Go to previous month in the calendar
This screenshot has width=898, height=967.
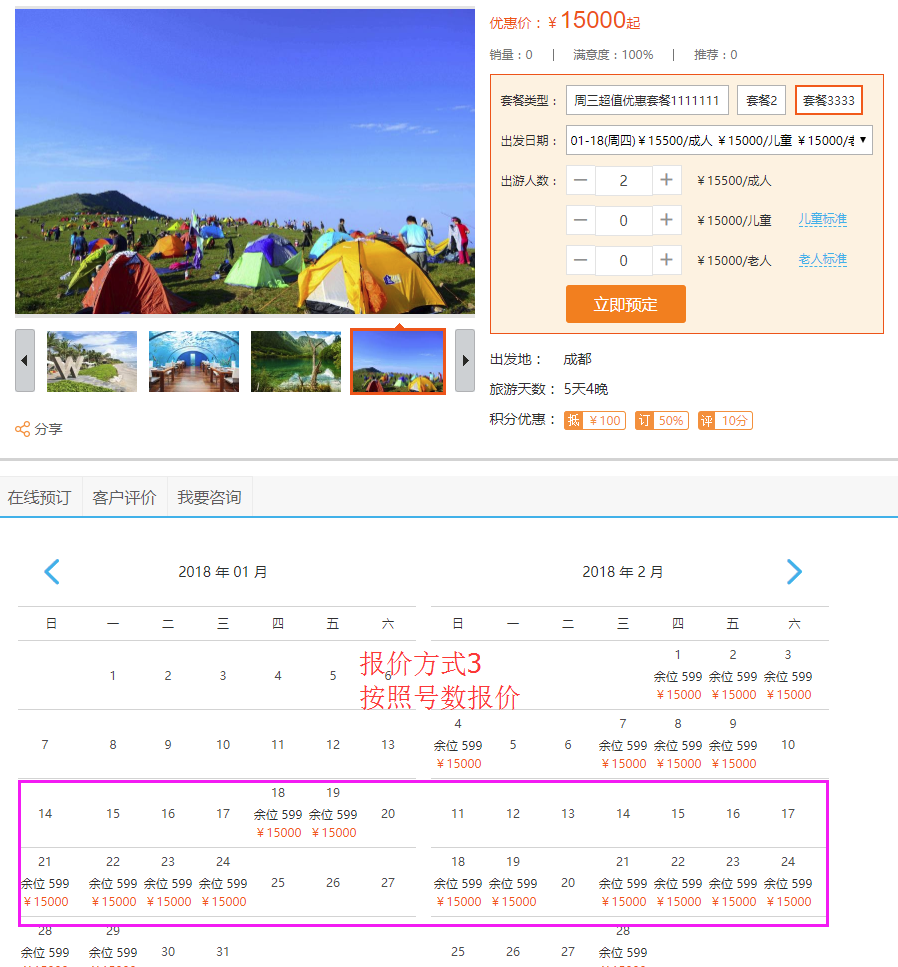click(x=52, y=571)
